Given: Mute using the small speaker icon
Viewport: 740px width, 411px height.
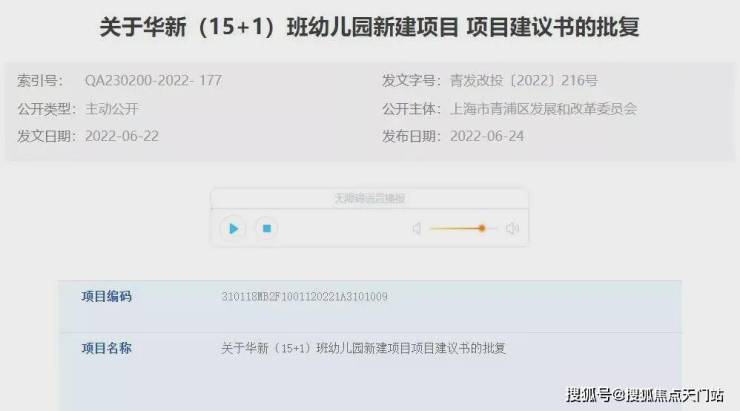Looking at the screenshot, I should coord(416,229).
